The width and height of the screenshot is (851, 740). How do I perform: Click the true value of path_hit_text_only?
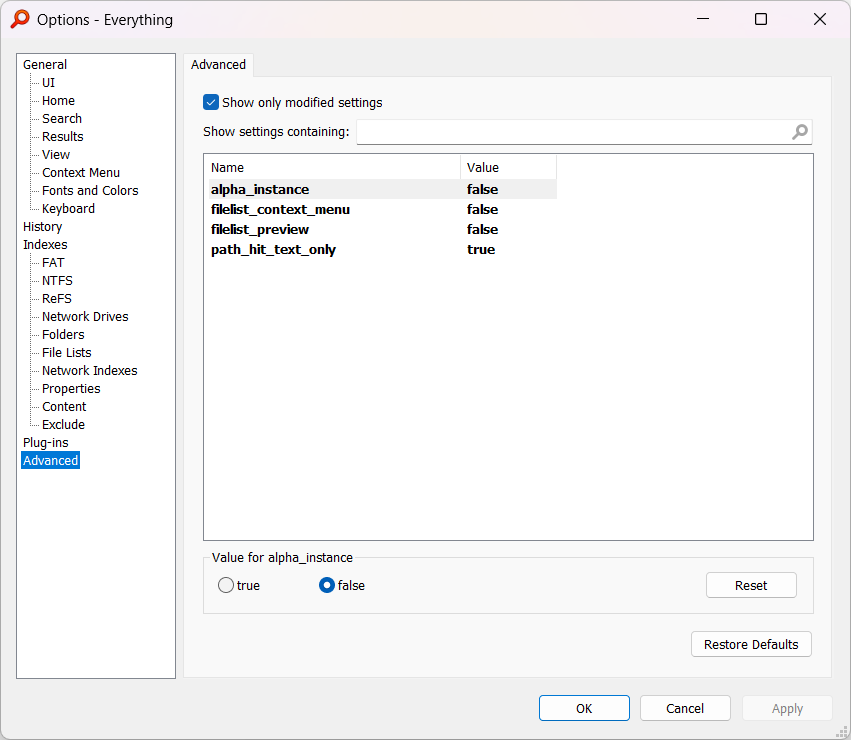pos(481,250)
